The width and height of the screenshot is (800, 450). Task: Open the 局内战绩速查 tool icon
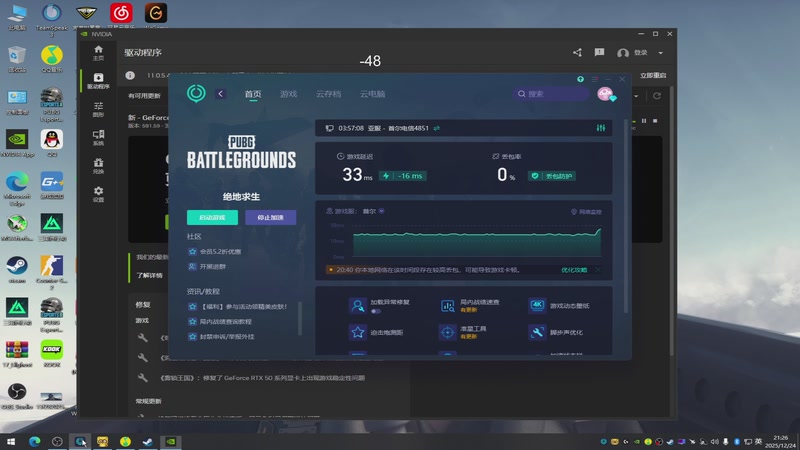click(447, 306)
